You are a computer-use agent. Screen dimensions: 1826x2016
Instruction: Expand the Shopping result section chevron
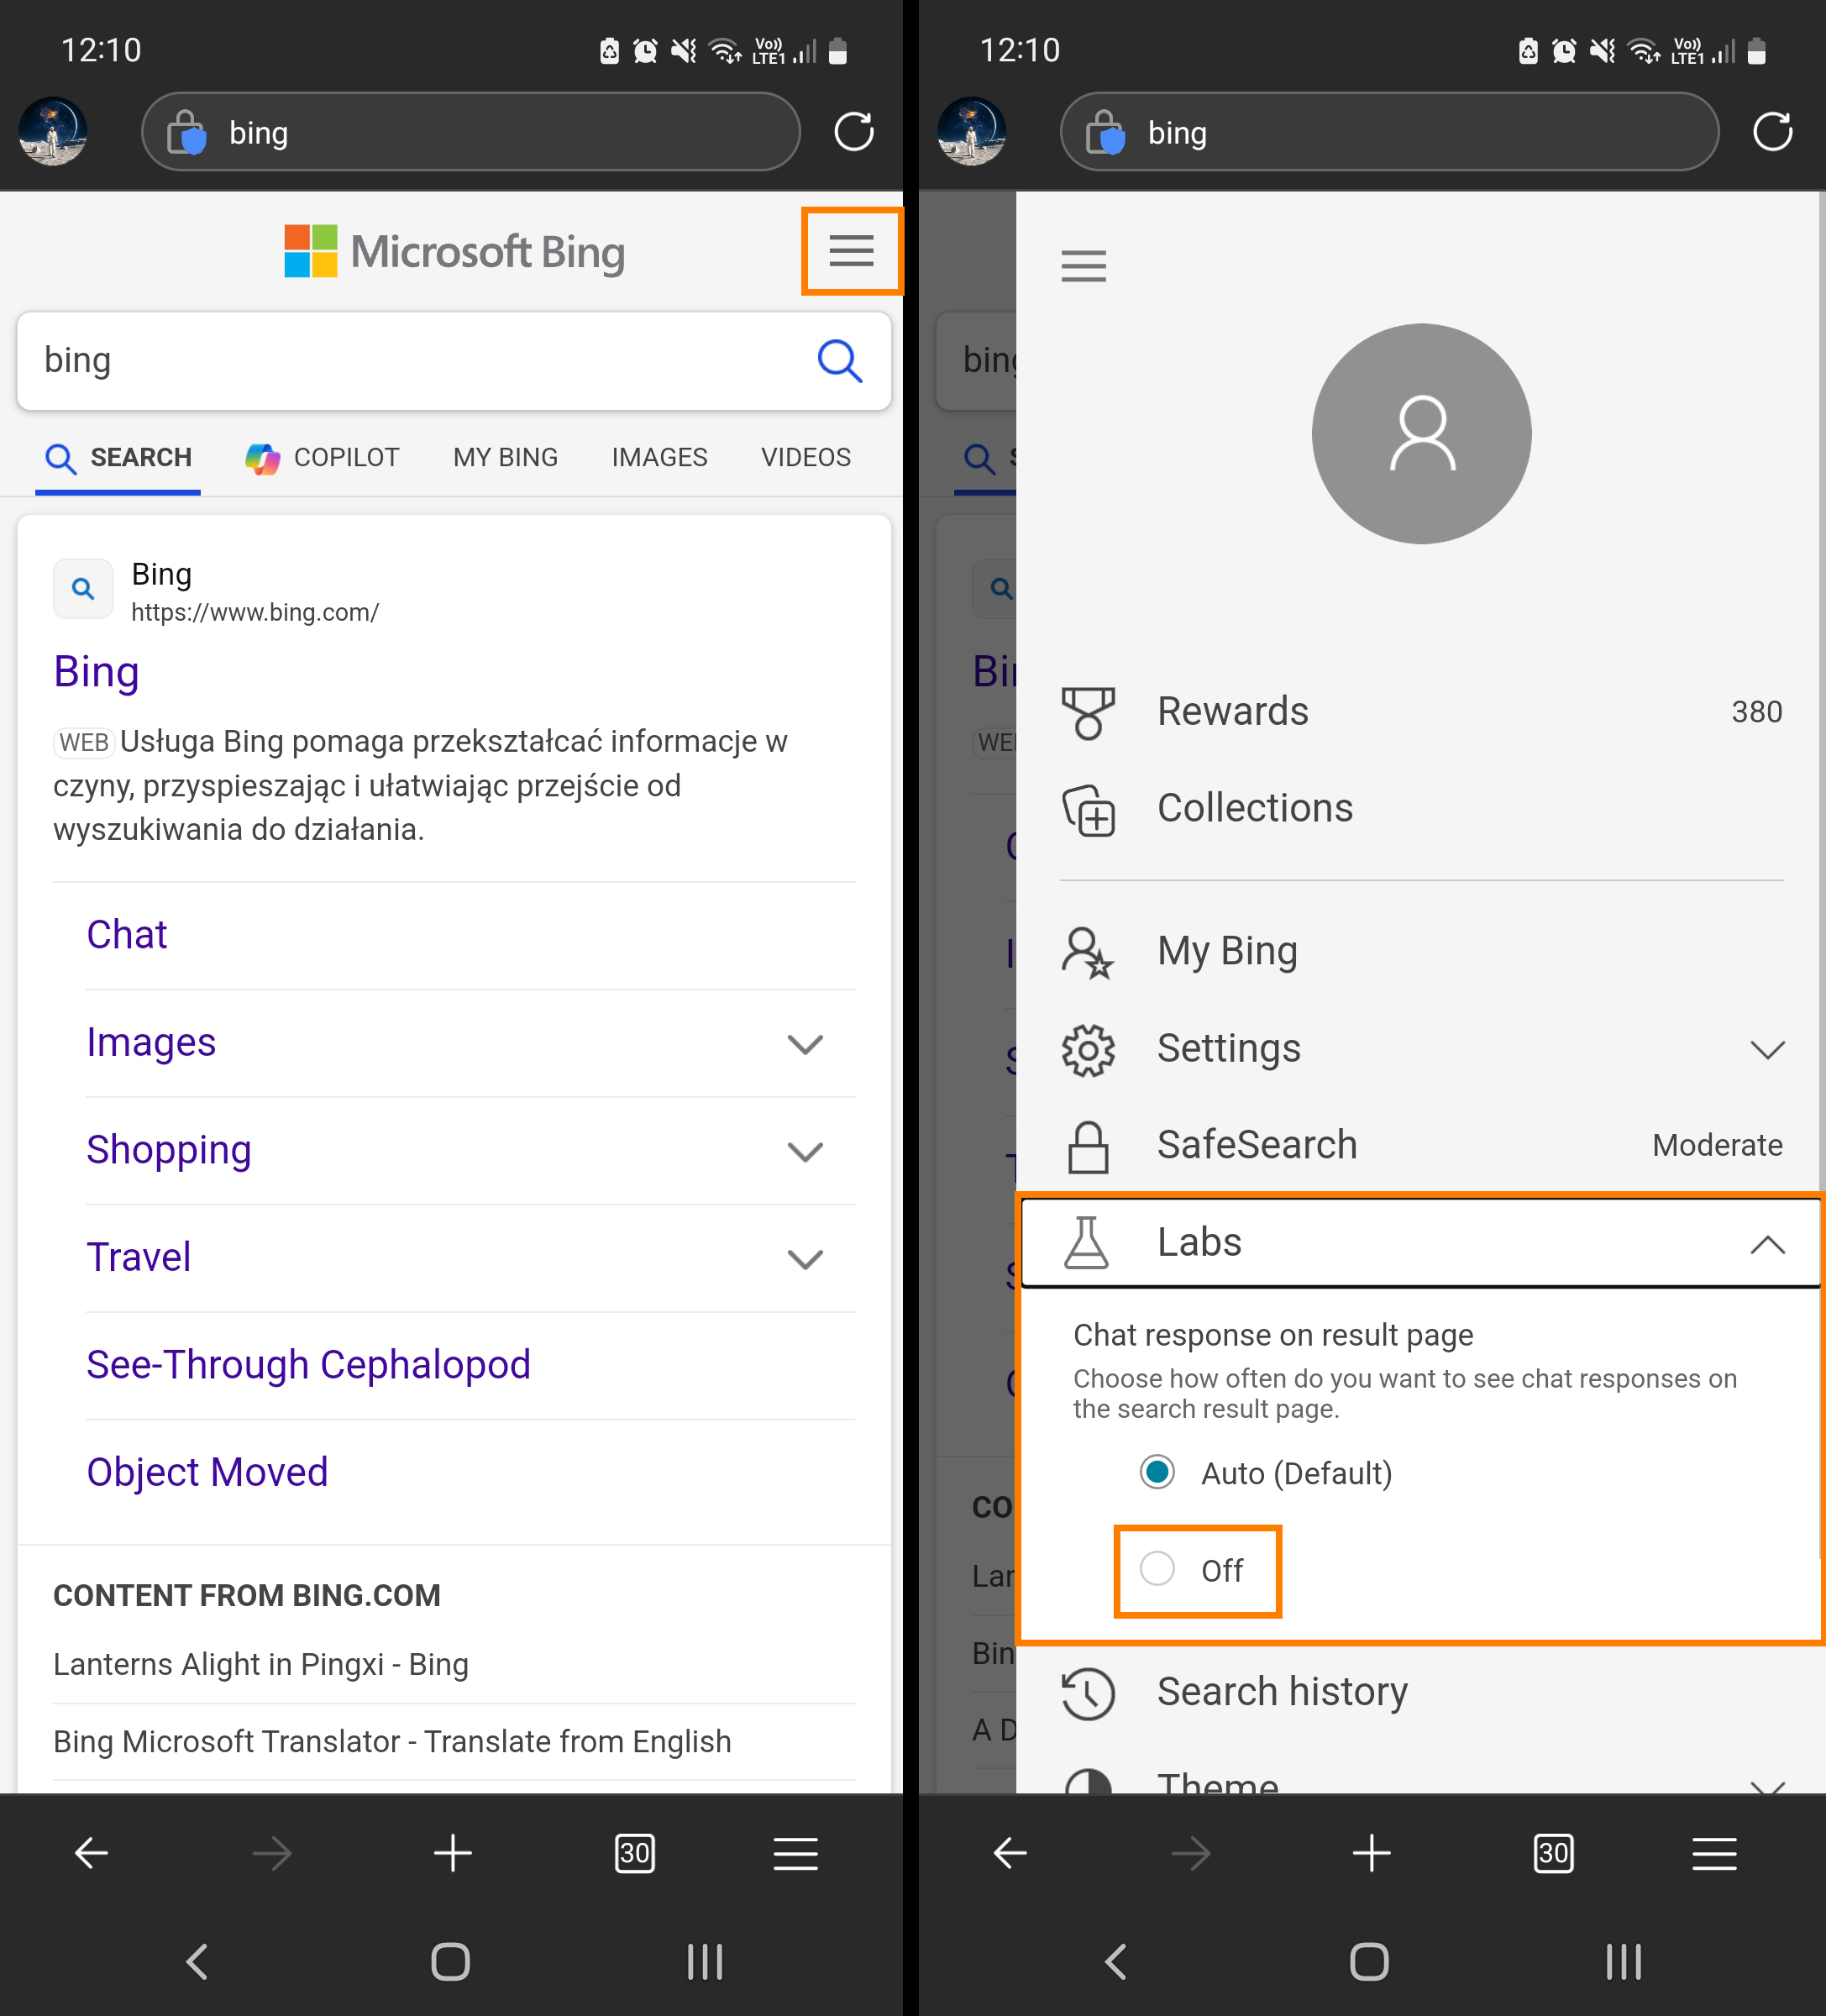coord(805,1151)
